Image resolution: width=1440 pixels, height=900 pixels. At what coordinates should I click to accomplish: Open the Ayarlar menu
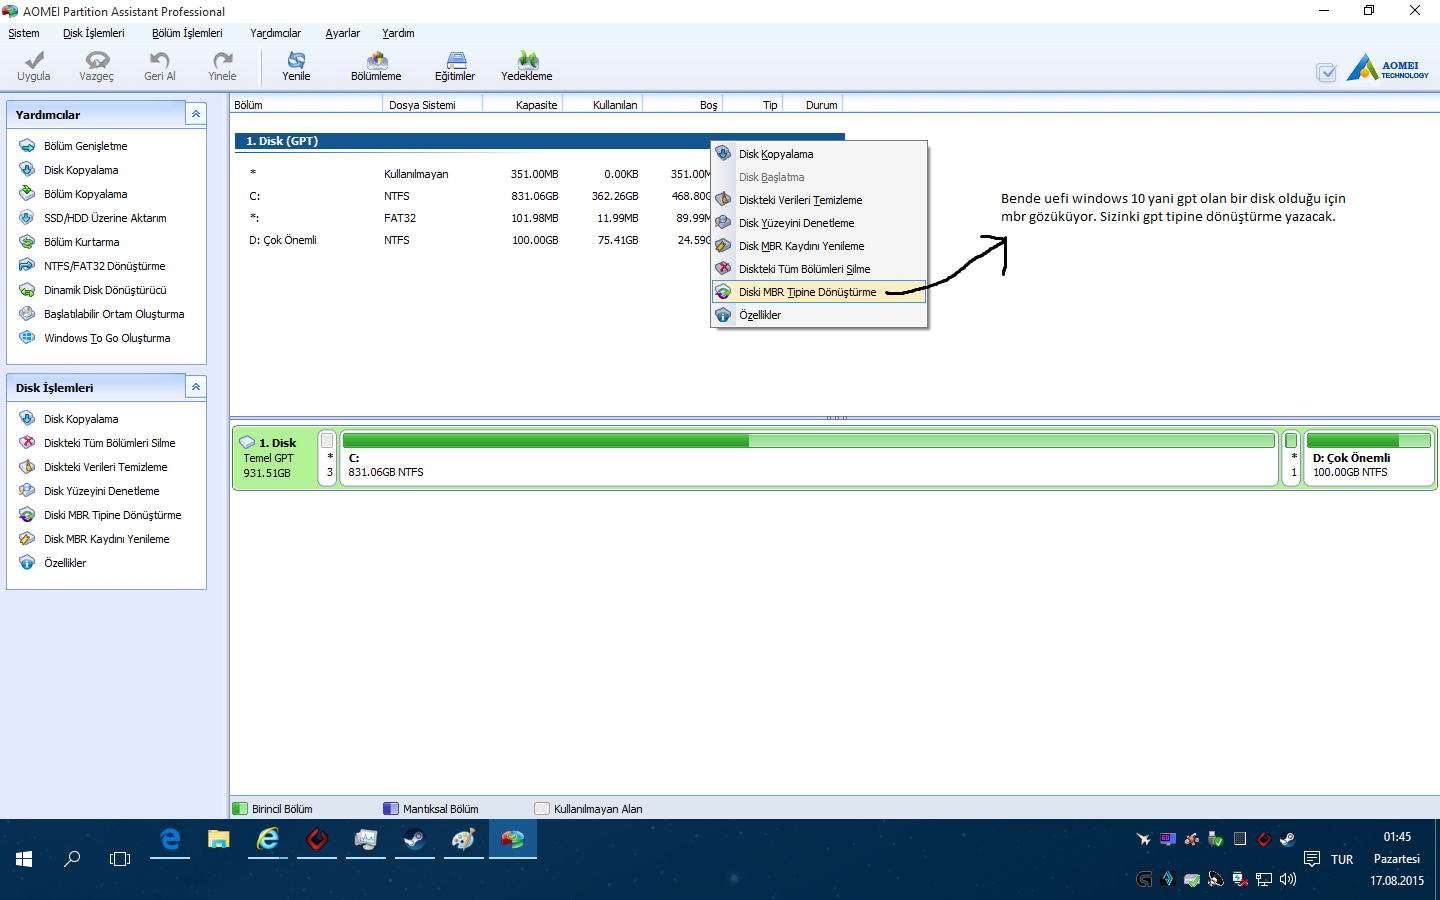(342, 33)
